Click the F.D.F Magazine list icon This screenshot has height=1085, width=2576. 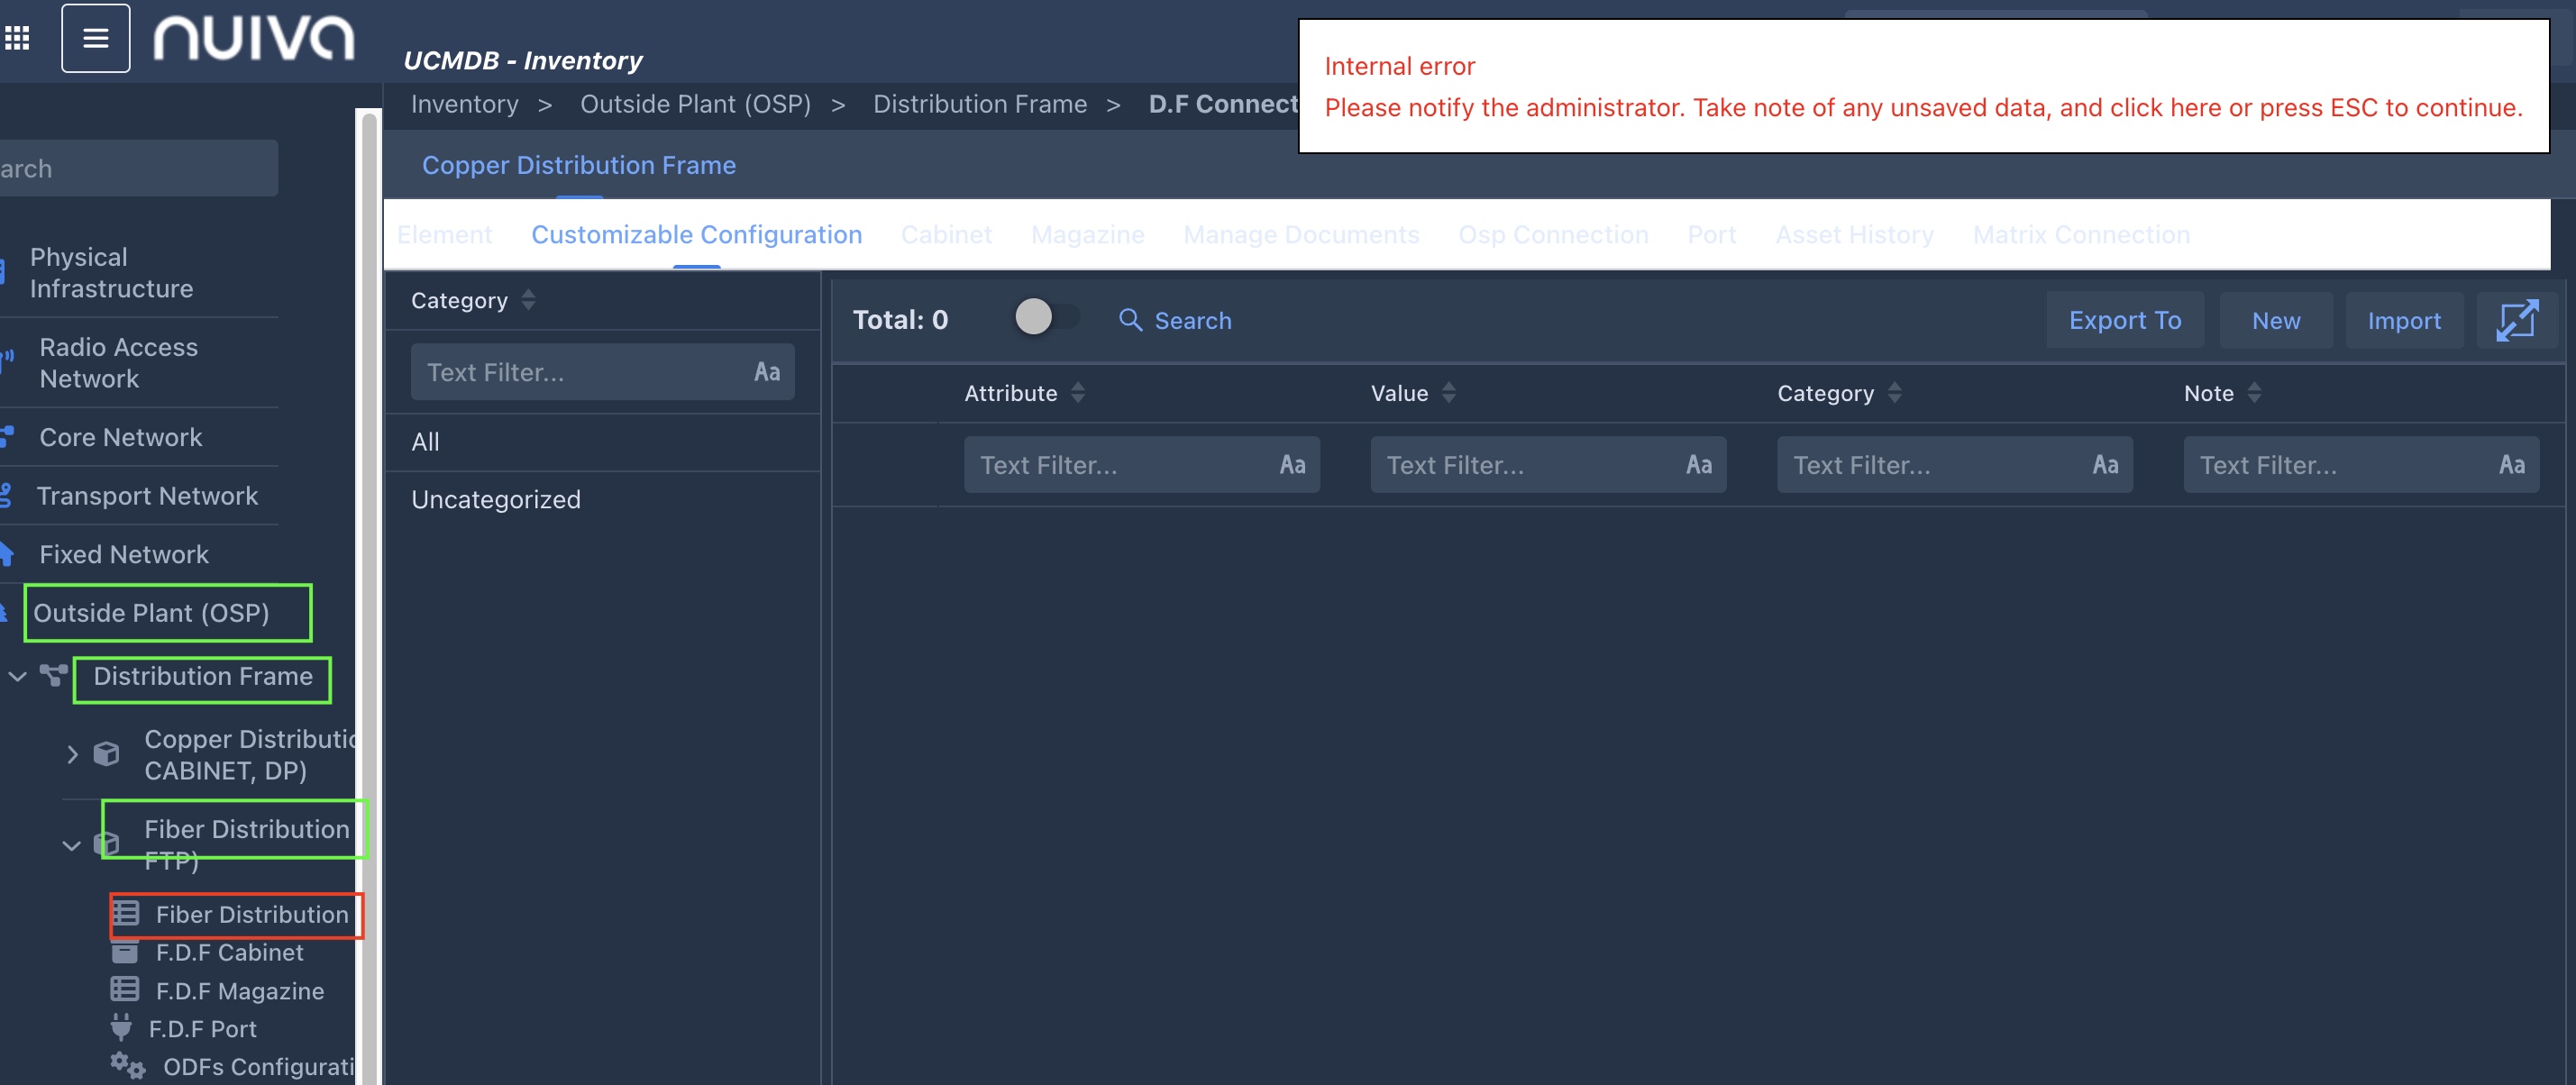[125, 989]
